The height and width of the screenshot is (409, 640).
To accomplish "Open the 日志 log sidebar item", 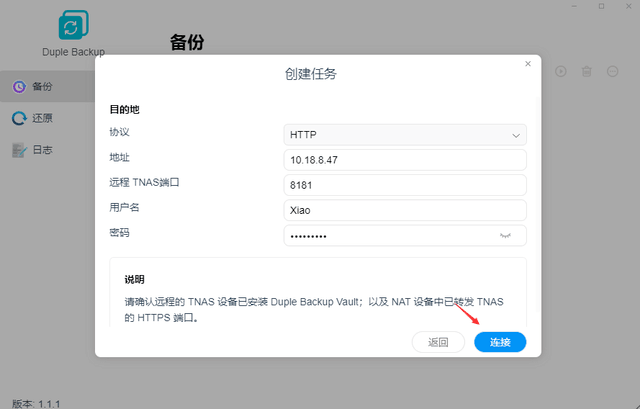I will pyautogui.click(x=47, y=150).
